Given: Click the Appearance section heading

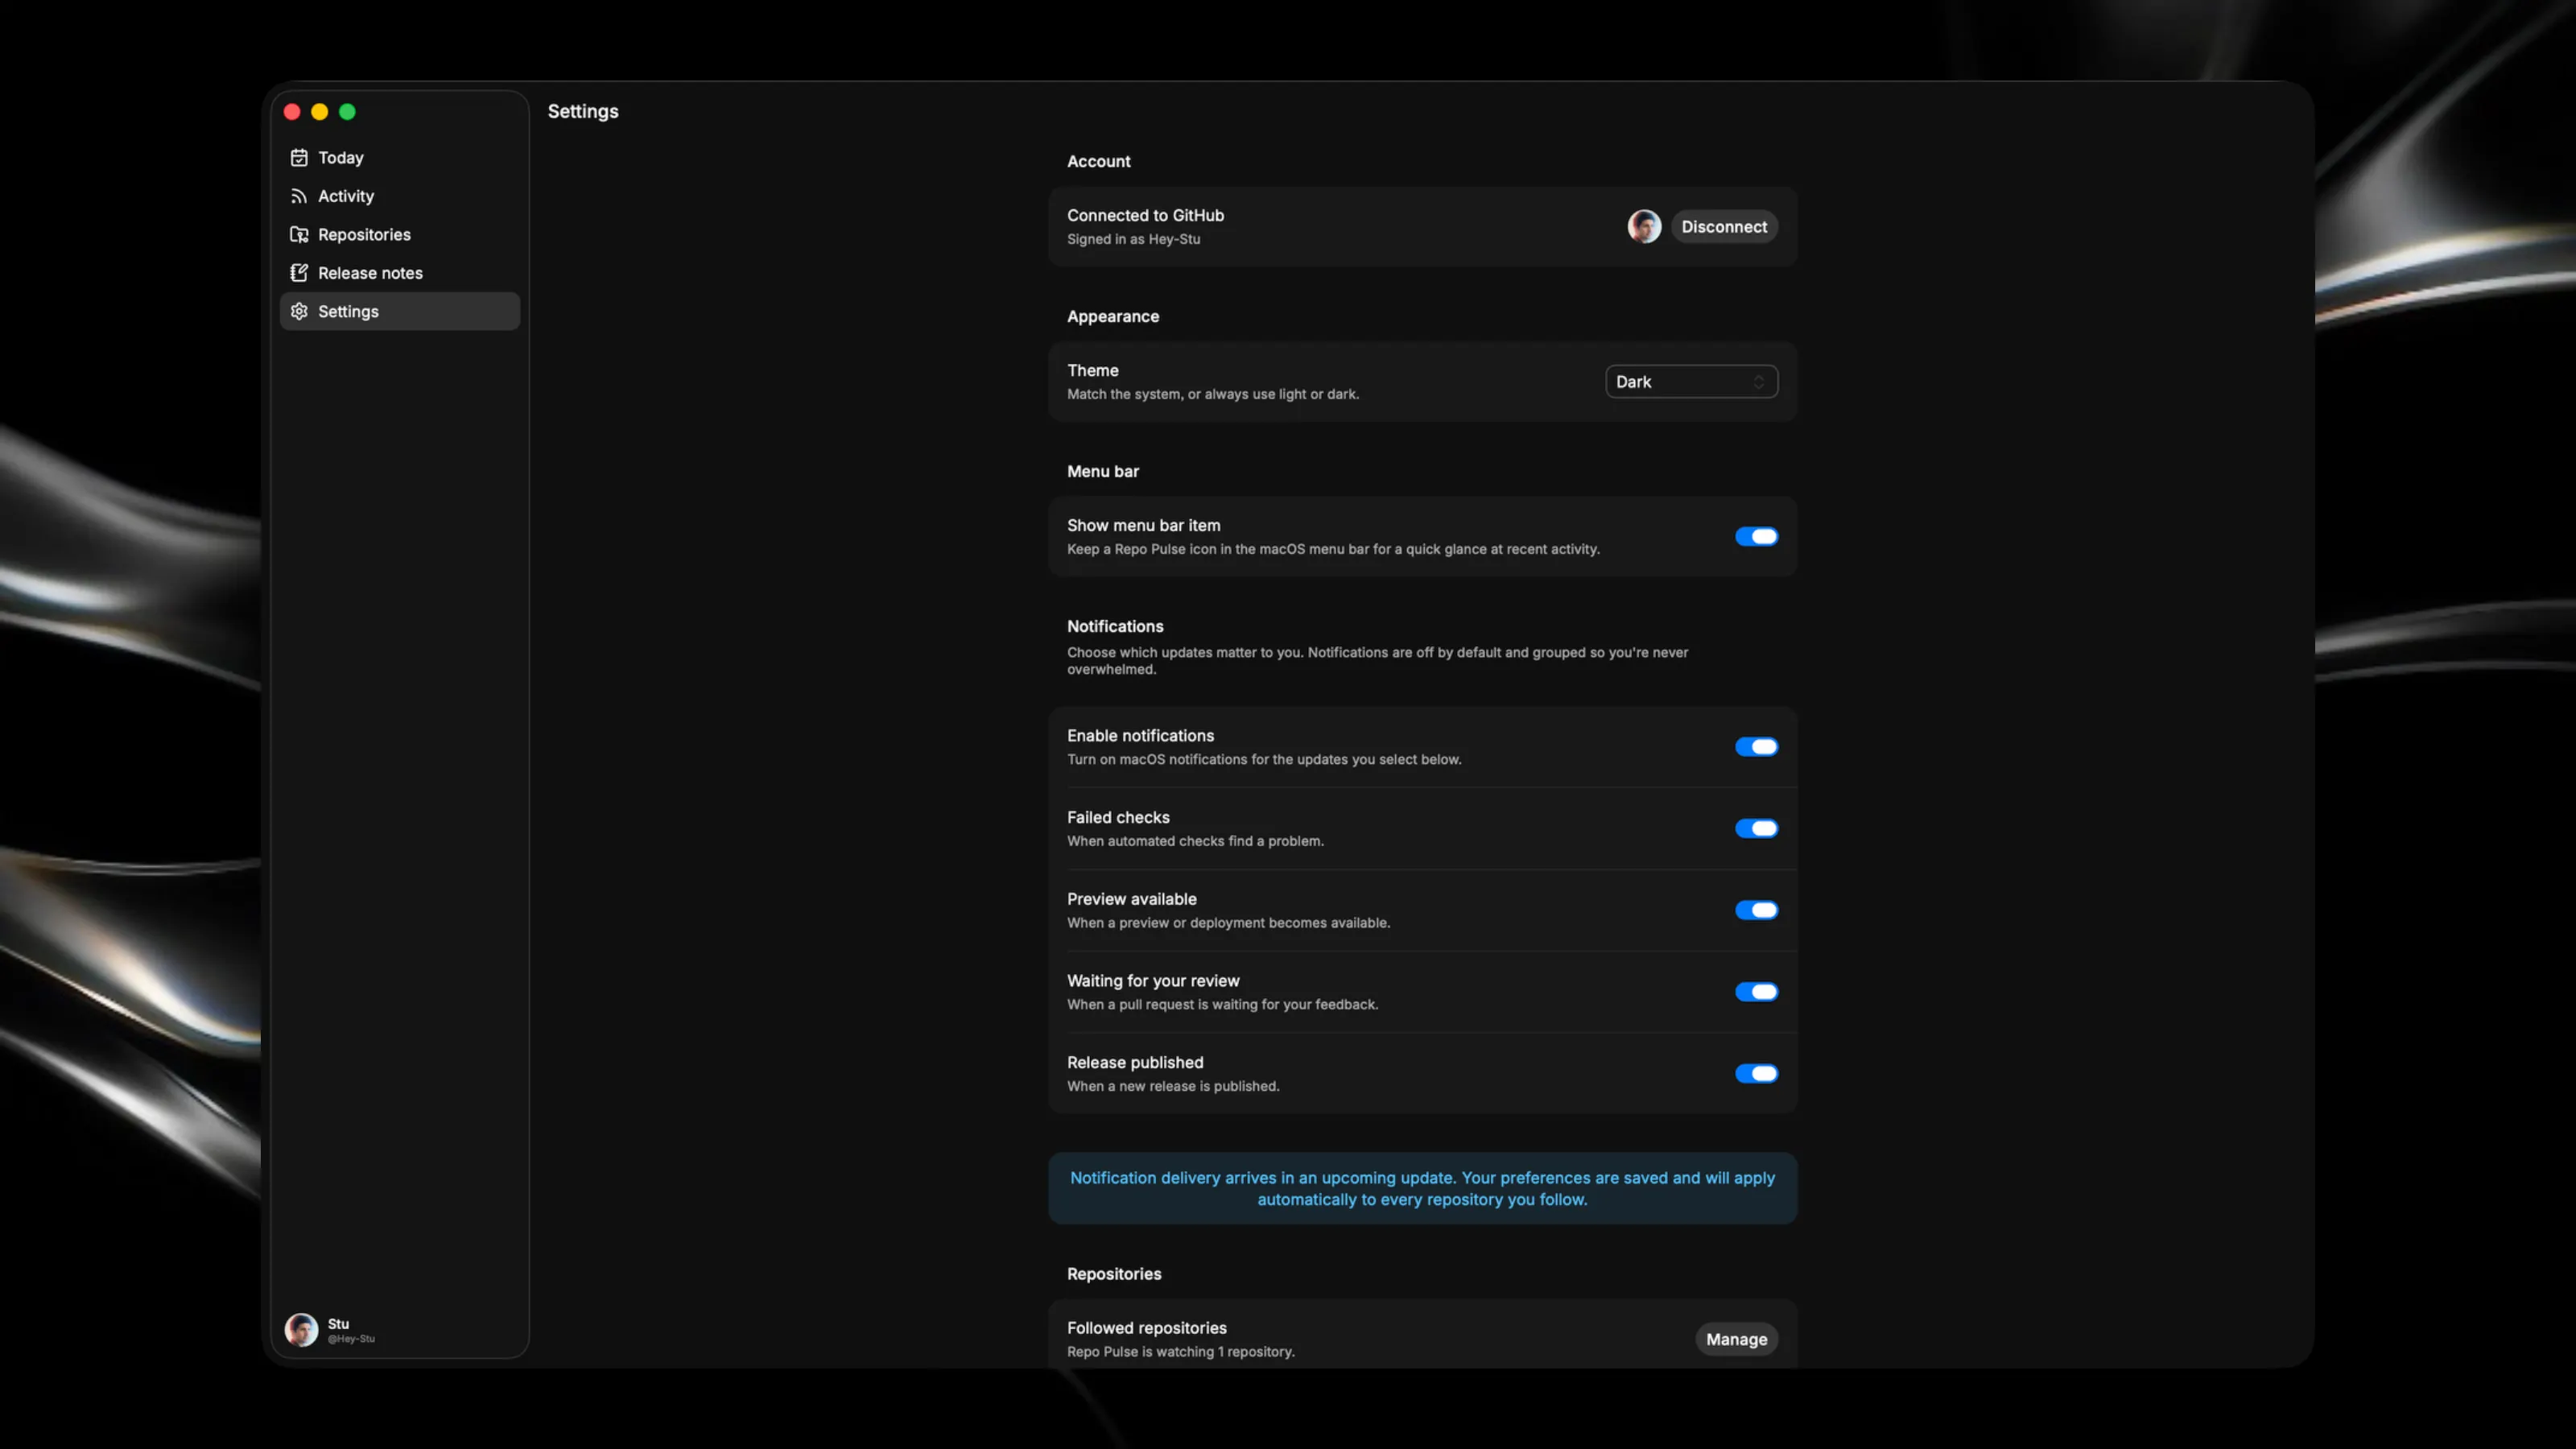Looking at the screenshot, I should 1113,317.
